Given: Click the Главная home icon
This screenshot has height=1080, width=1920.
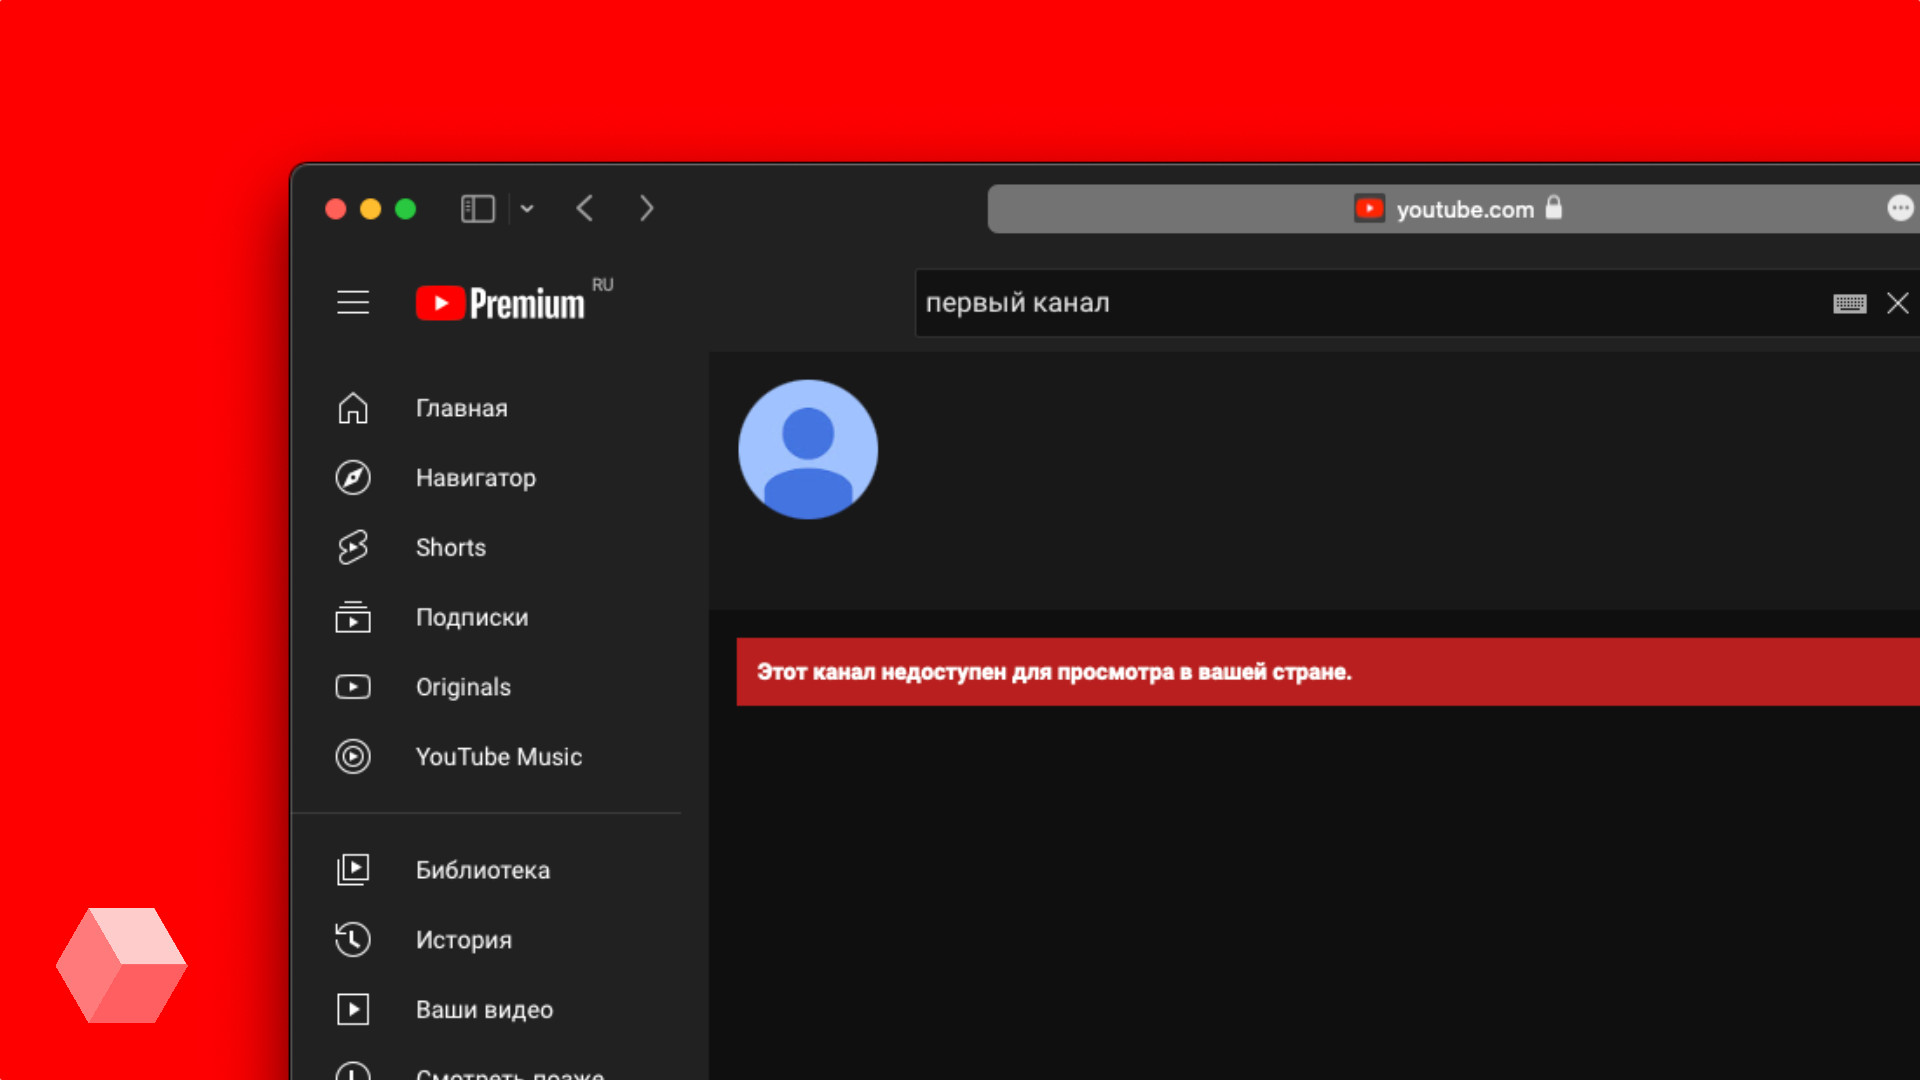Looking at the screenshot, I should (x=353, y=408).
